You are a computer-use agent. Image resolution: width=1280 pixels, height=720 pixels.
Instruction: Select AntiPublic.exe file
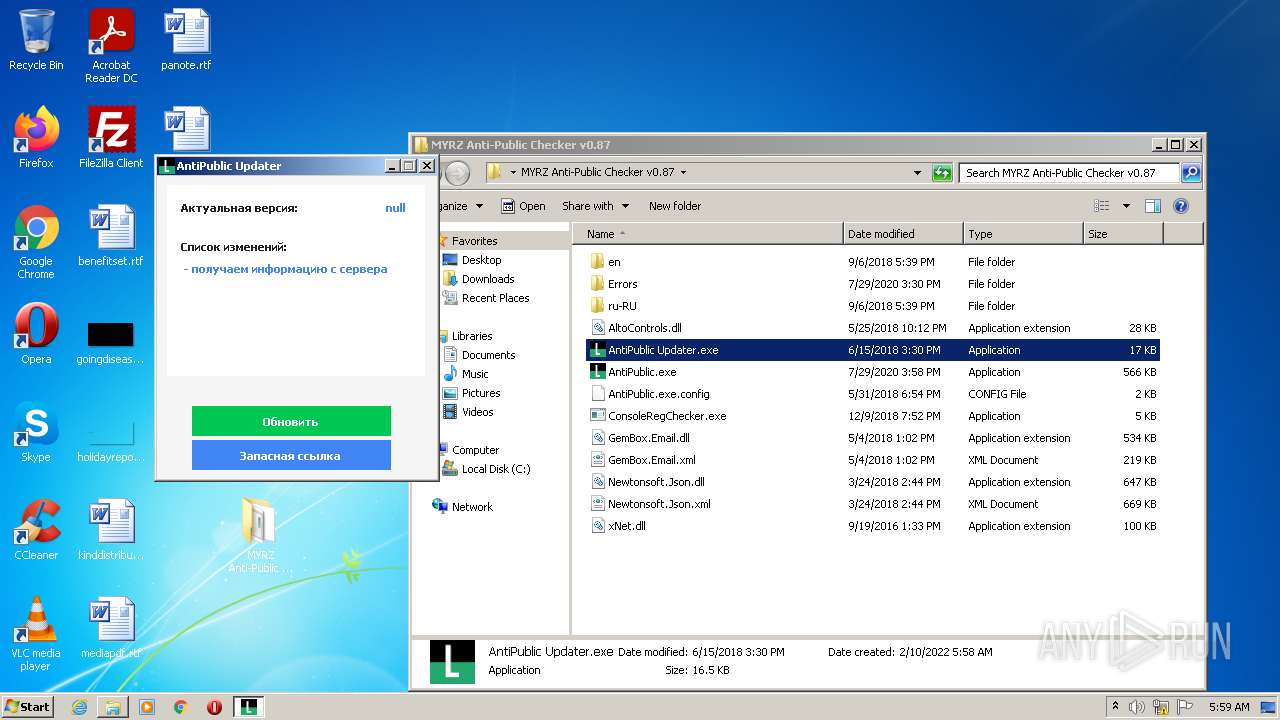click(x=873, y=372)
